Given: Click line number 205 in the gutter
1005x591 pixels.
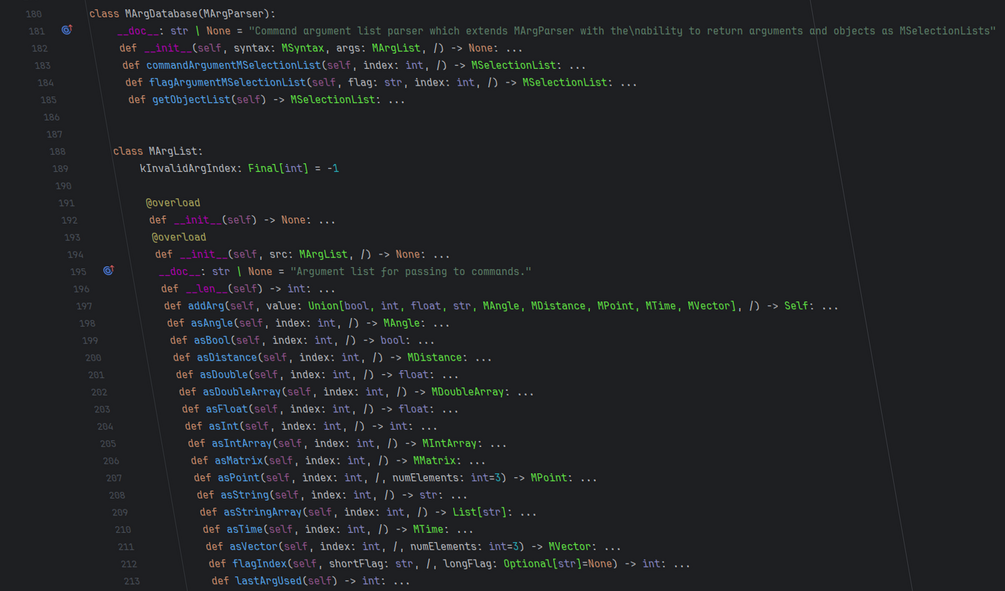Looking at the screenshot, I should [108, 444].
